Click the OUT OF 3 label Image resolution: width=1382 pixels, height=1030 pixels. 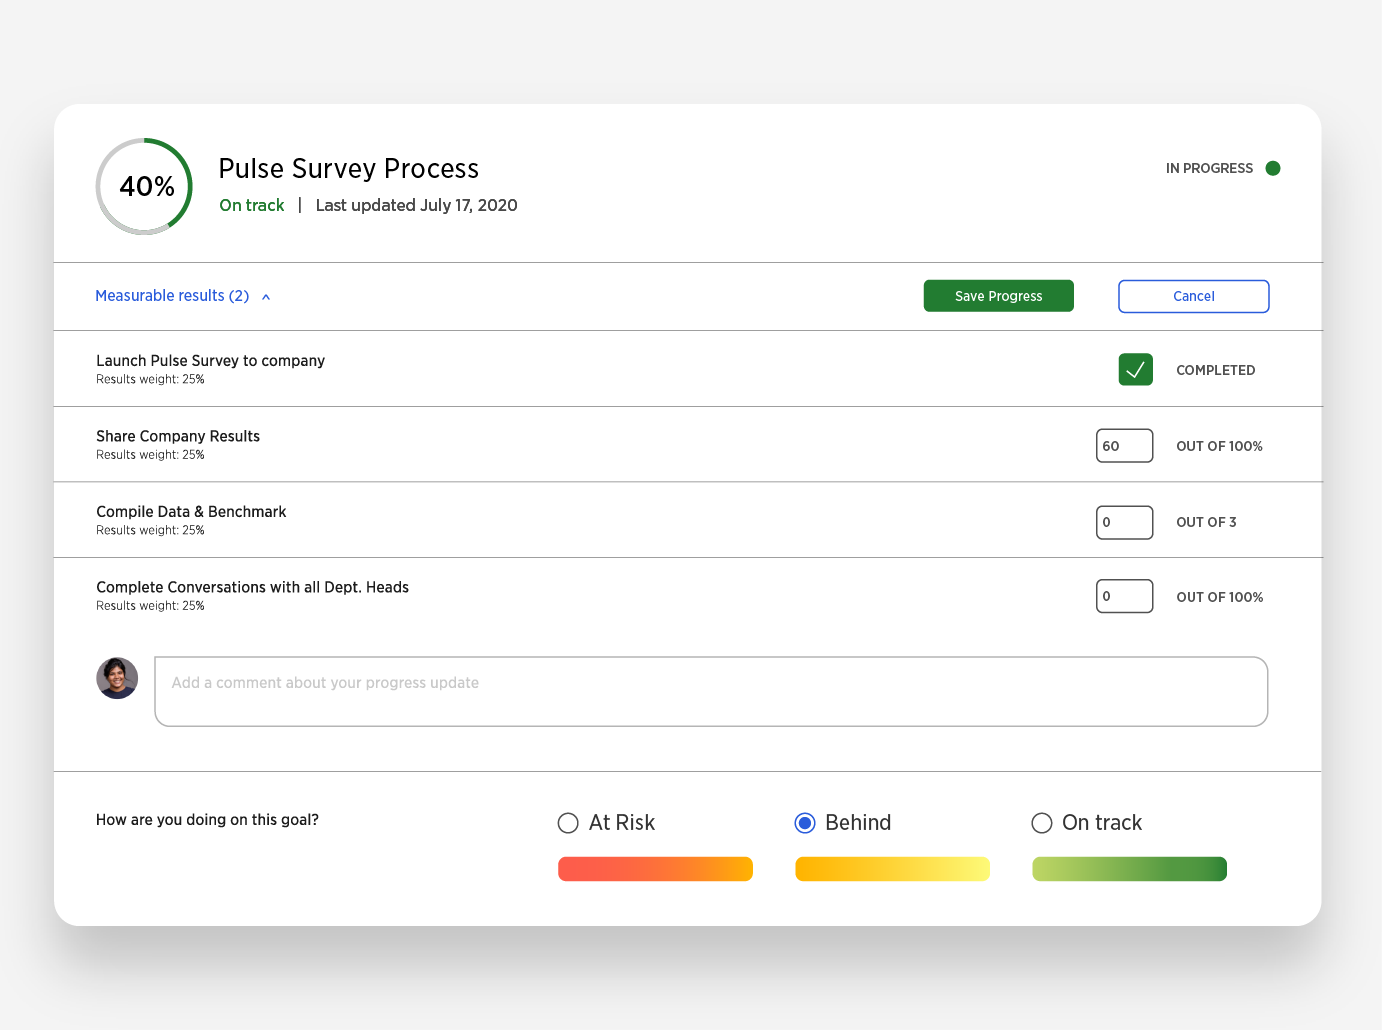coord(1206,522)
